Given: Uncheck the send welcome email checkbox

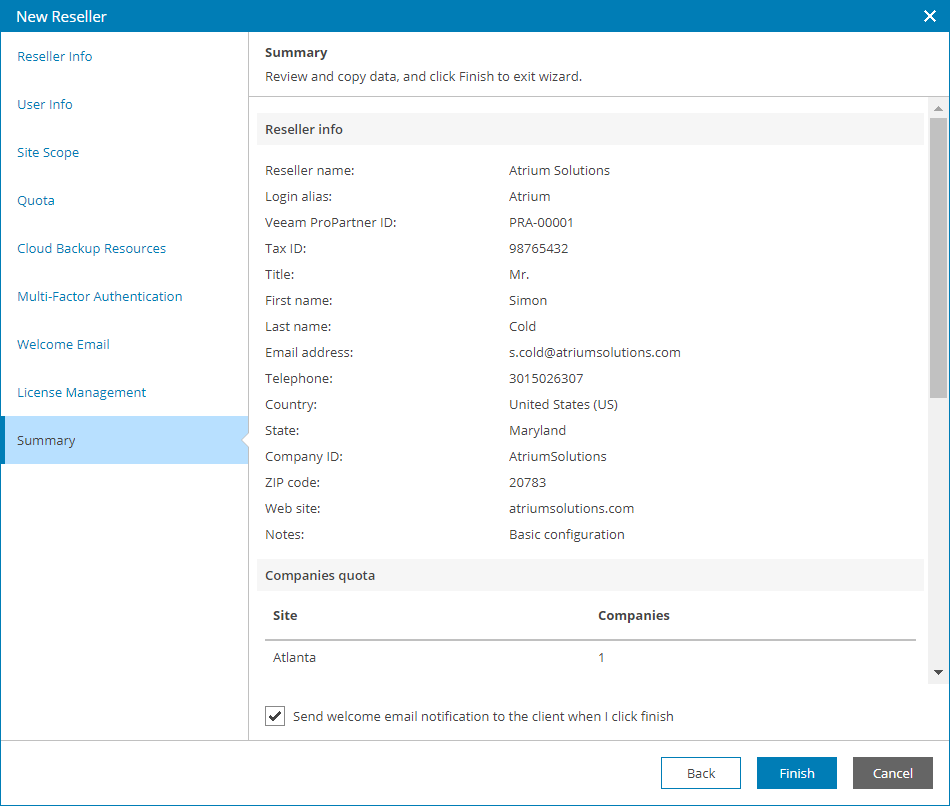Looking at the screenshot, I should [x=275, y=716].
